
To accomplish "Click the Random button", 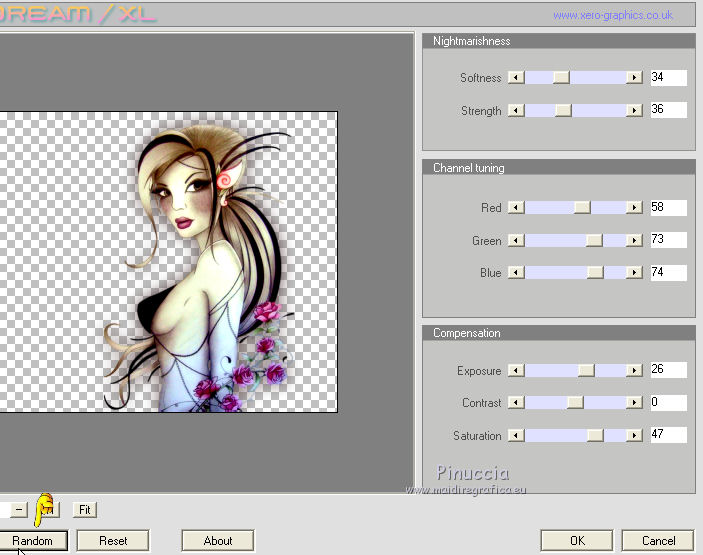I will coord(32,541).
